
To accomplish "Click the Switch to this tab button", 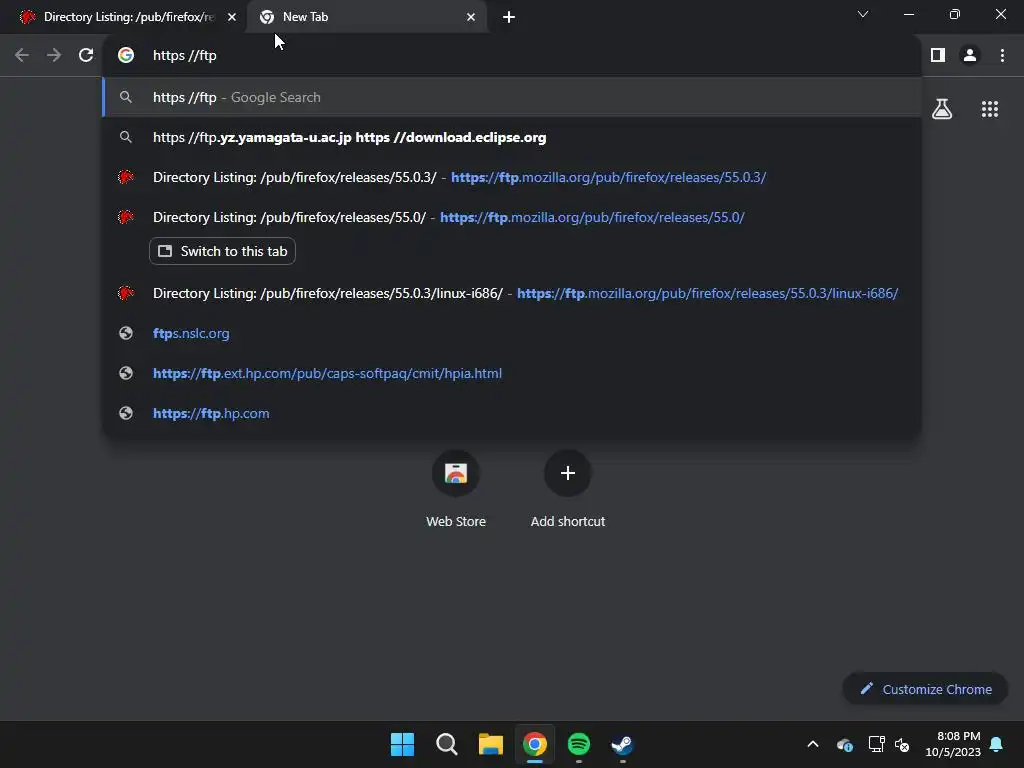I will 222,251.
